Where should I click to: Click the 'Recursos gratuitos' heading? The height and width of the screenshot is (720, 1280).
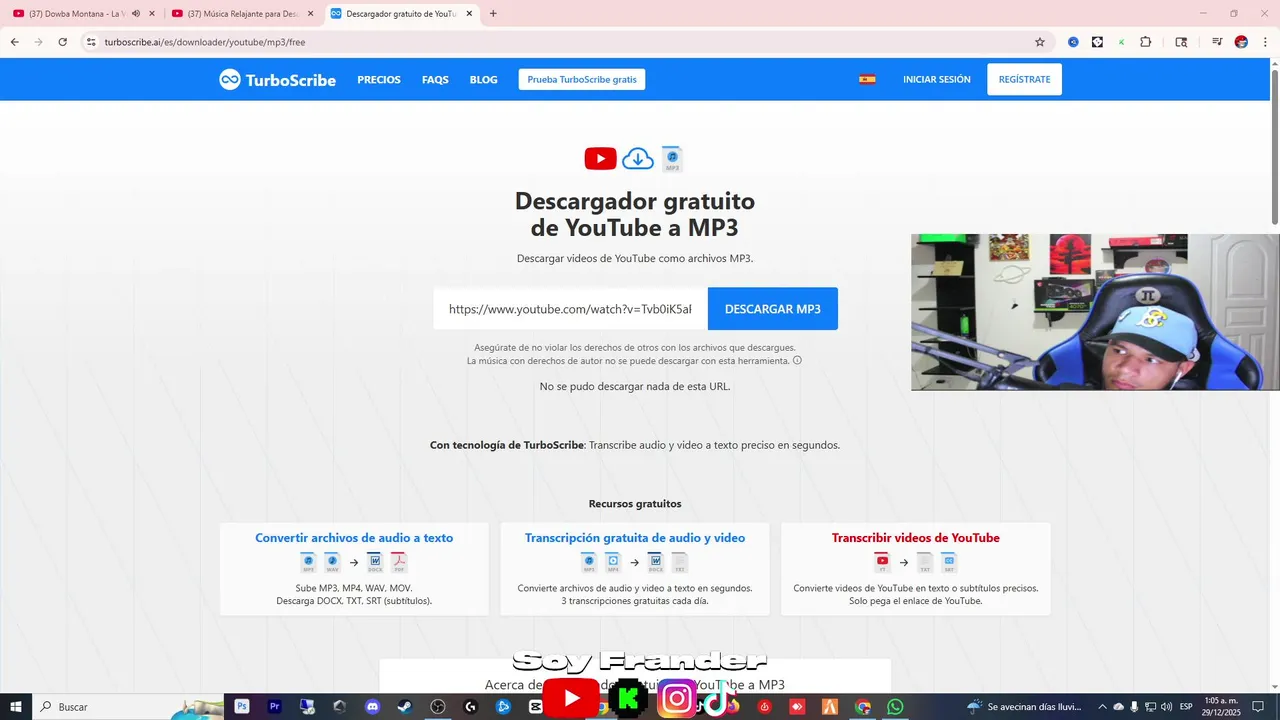click(x=635, y=504)
